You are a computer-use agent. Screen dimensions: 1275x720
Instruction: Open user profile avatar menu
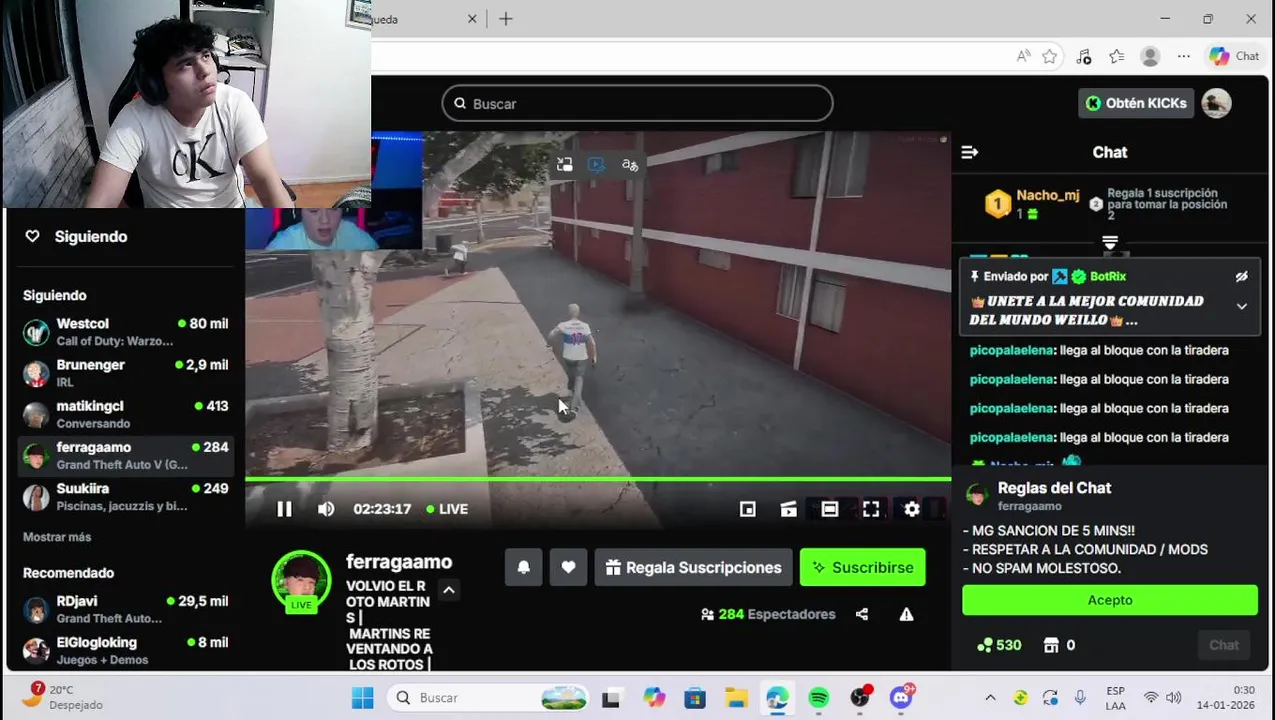(1216, 103)
